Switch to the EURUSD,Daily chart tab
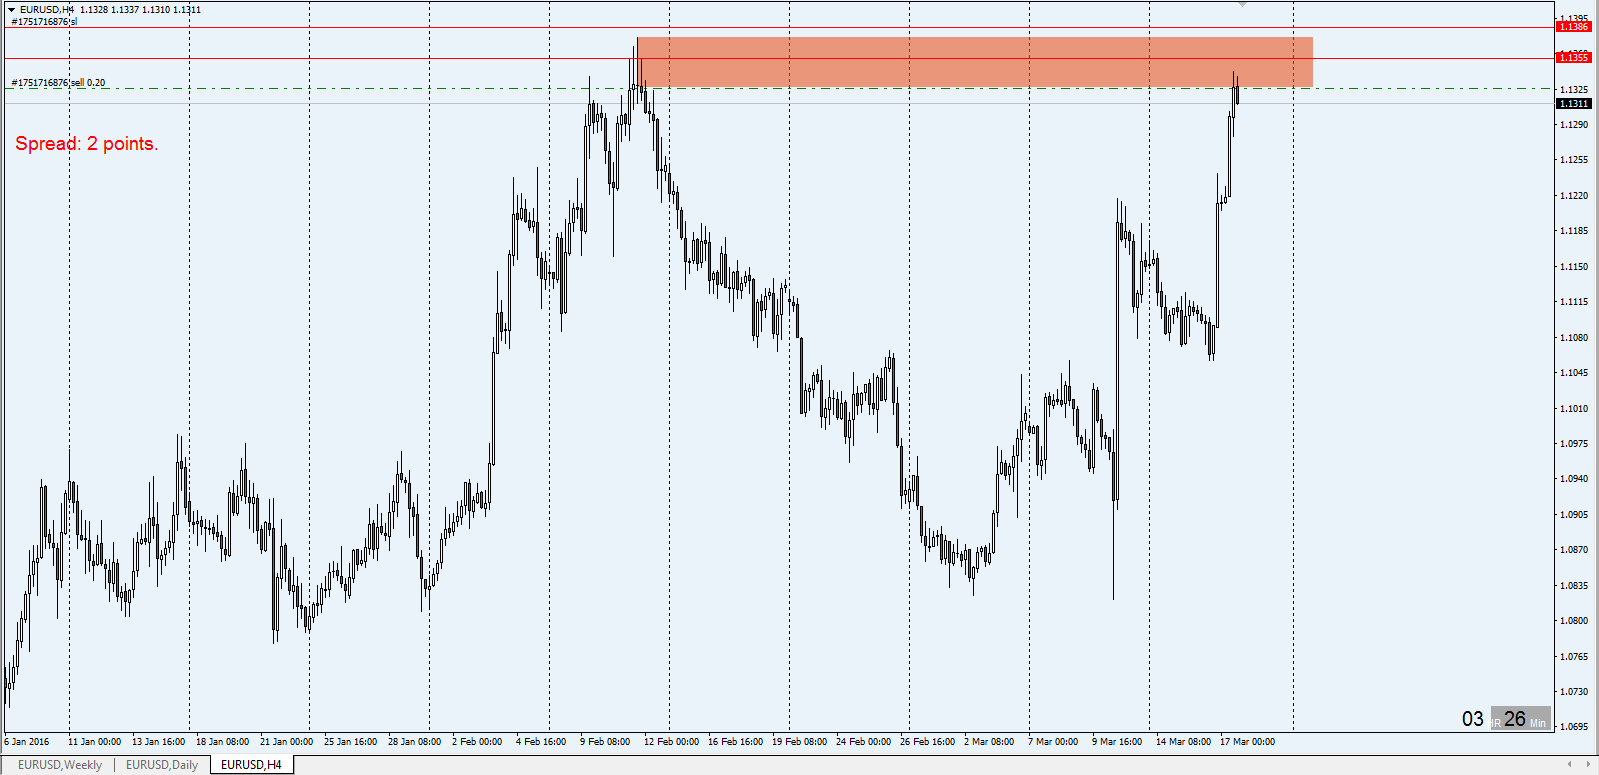Viewport: 1599px width, 775px height. (162, 765)
